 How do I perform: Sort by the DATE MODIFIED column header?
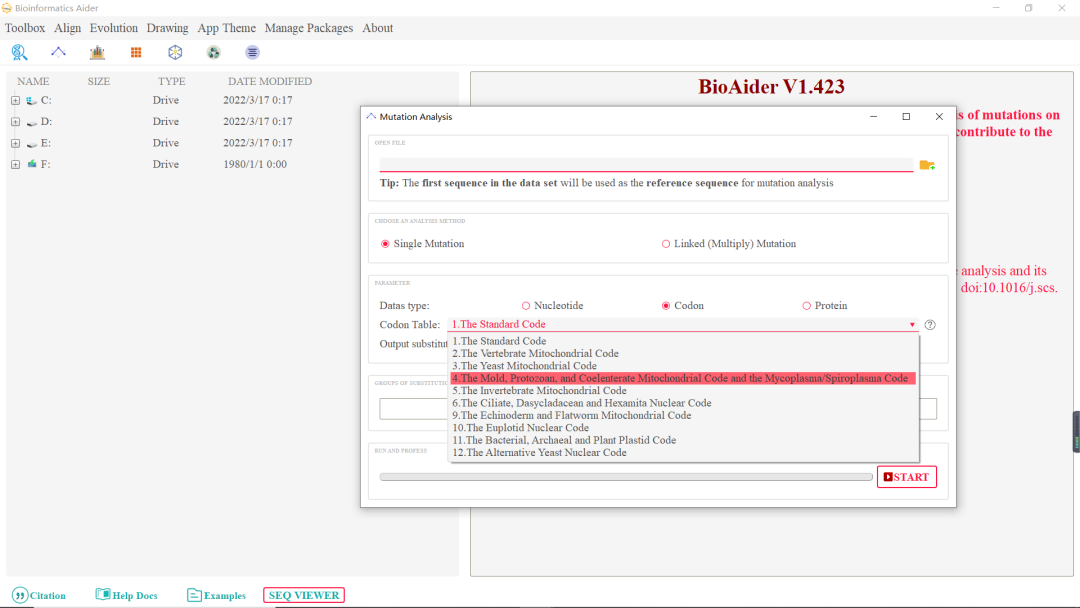[x=270, y=81]
